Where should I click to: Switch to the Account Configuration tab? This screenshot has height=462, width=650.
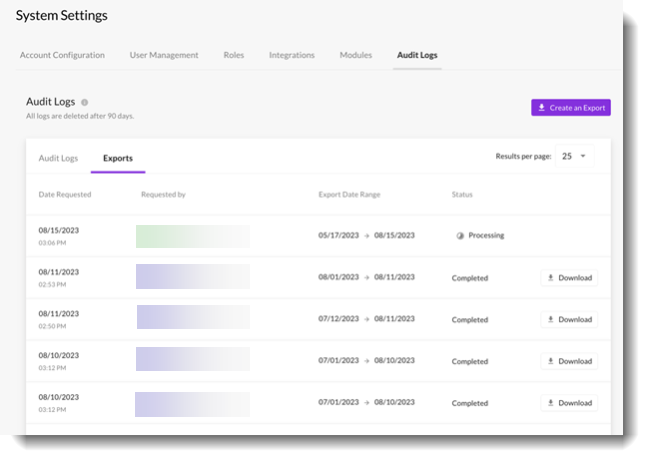pos(62,55)
